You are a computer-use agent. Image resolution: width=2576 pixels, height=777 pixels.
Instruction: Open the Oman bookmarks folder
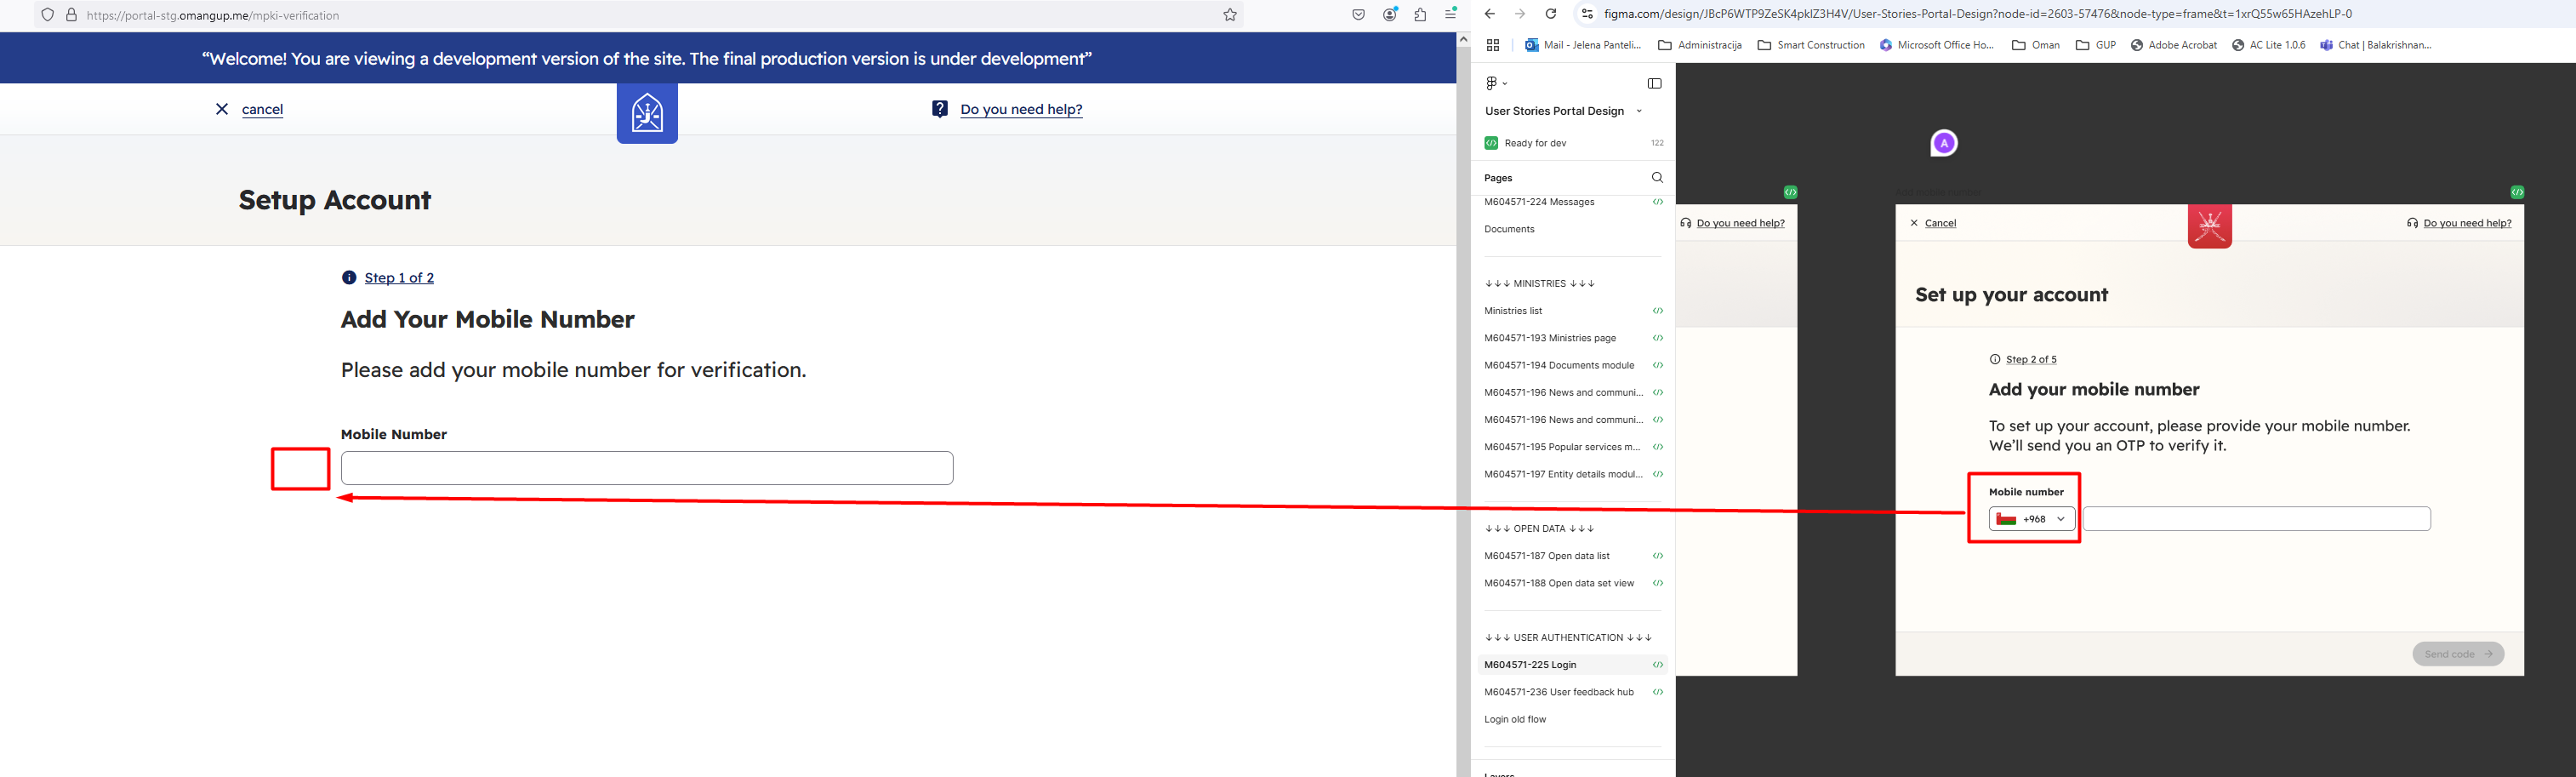tap(2035, 45)
